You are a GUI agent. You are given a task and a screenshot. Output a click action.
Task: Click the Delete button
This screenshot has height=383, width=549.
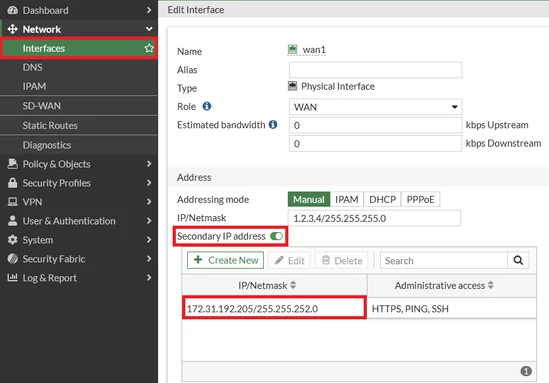pyautogui.click(x=342, y=260)
